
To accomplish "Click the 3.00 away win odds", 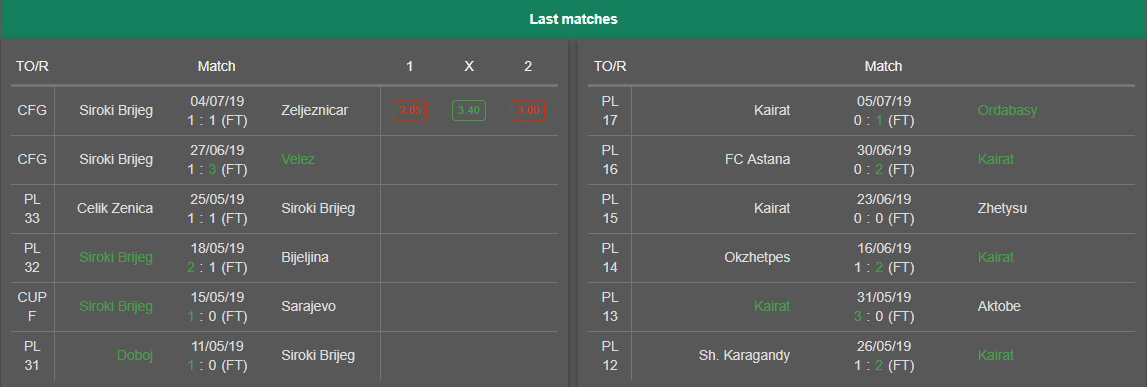I will (x=528, y=110).
